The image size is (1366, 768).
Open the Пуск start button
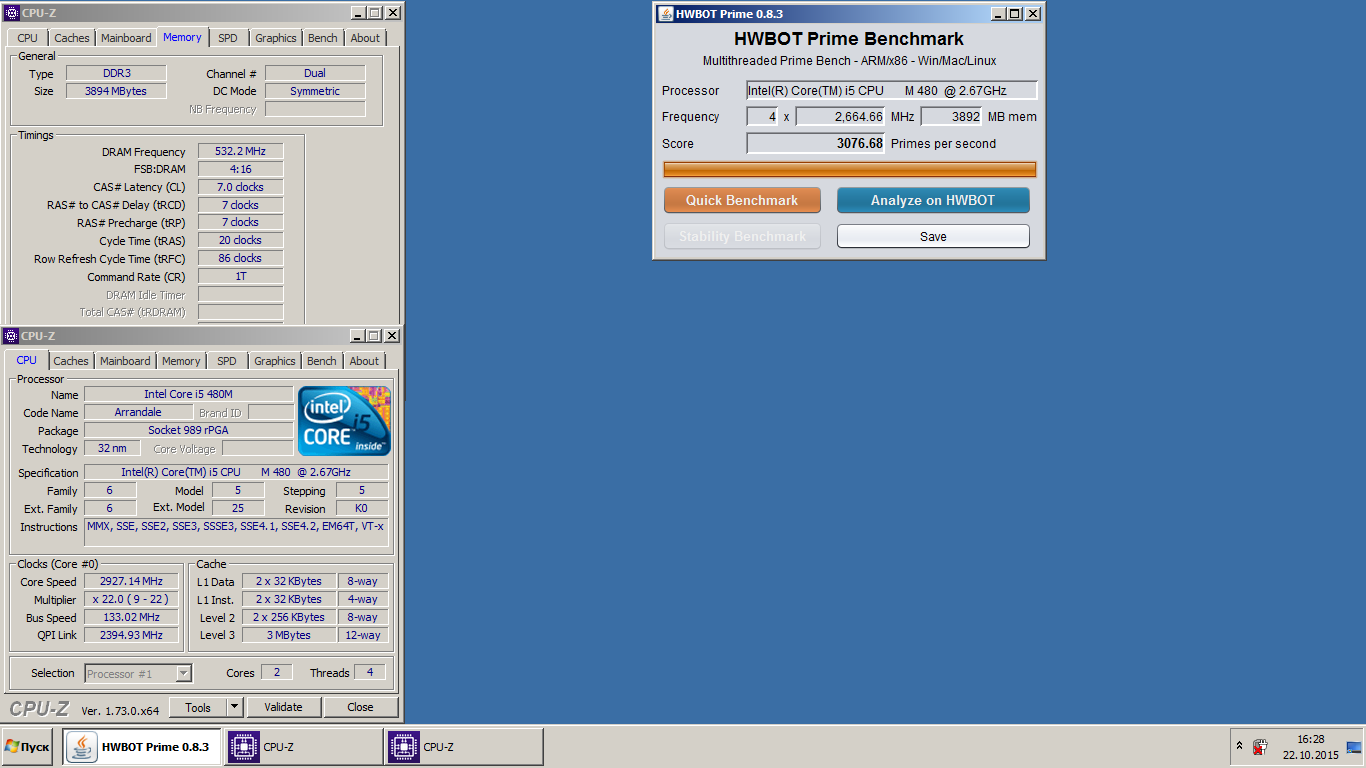(x=27, y=747)
